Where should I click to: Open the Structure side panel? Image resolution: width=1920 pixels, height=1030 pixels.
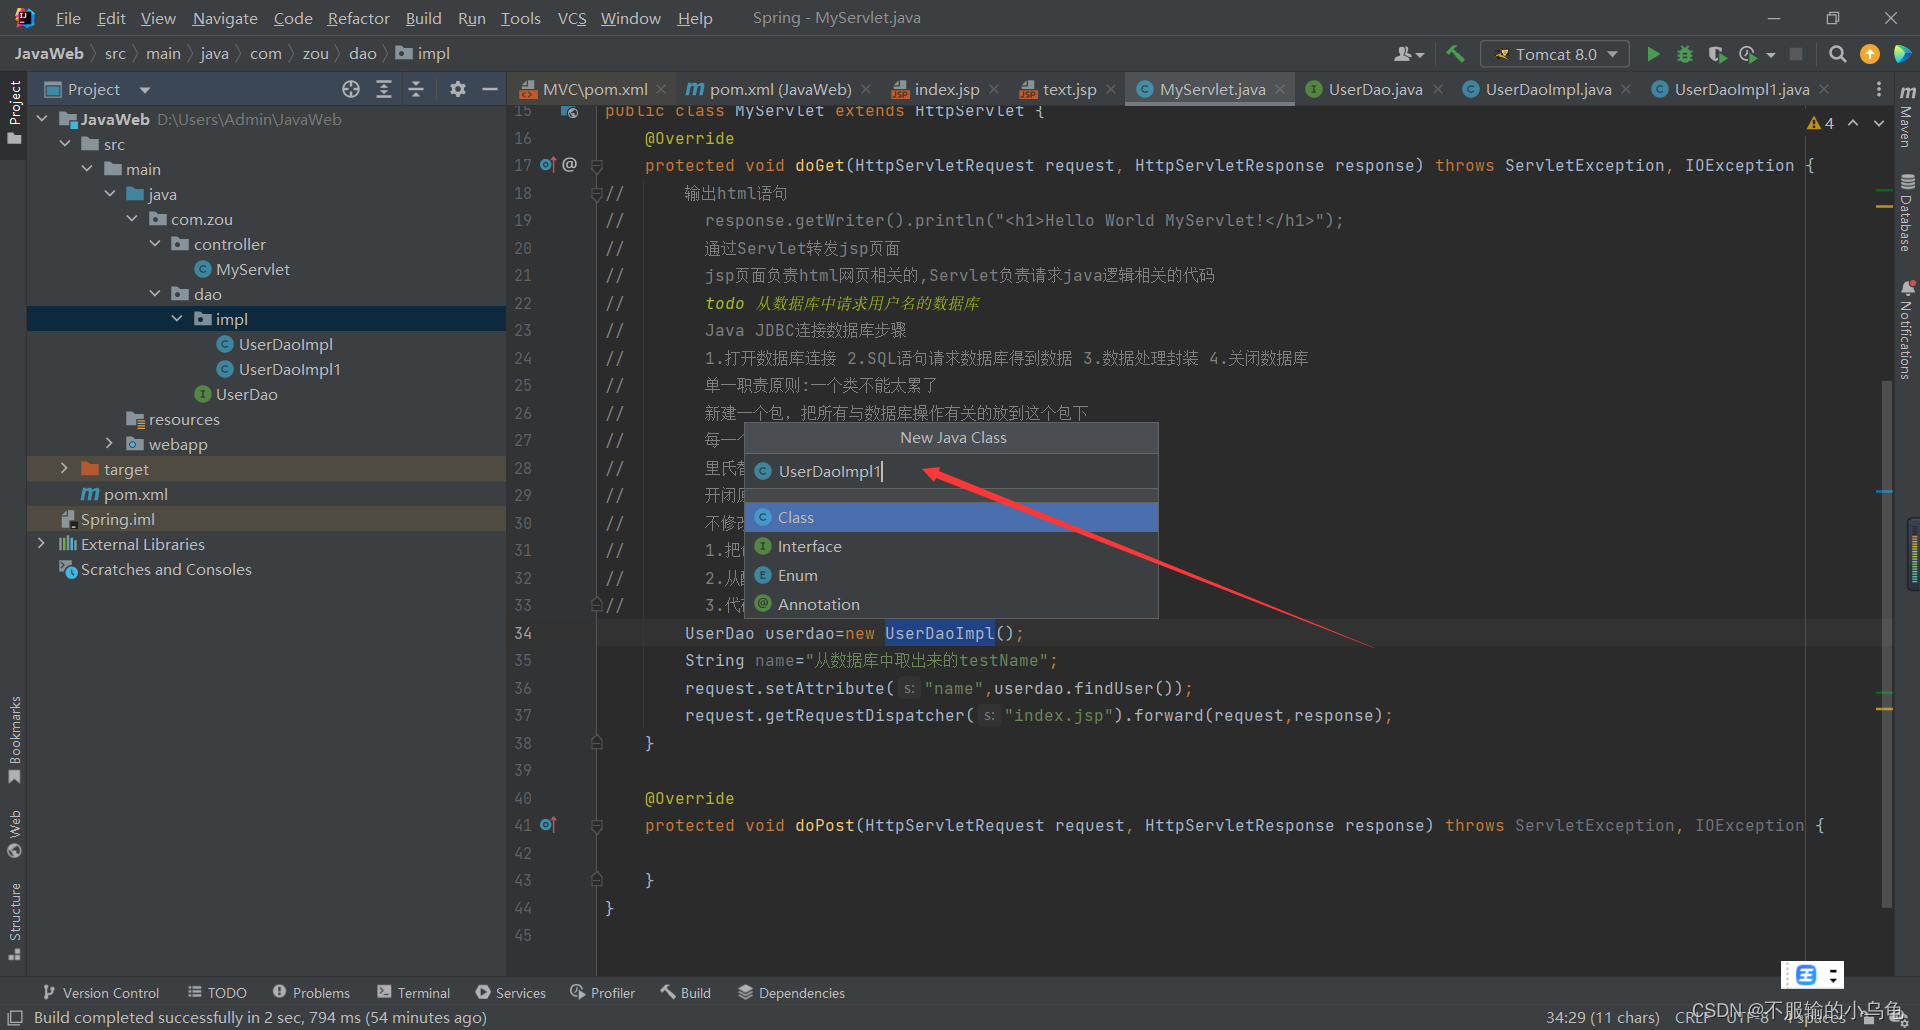[x=14, y=921]
